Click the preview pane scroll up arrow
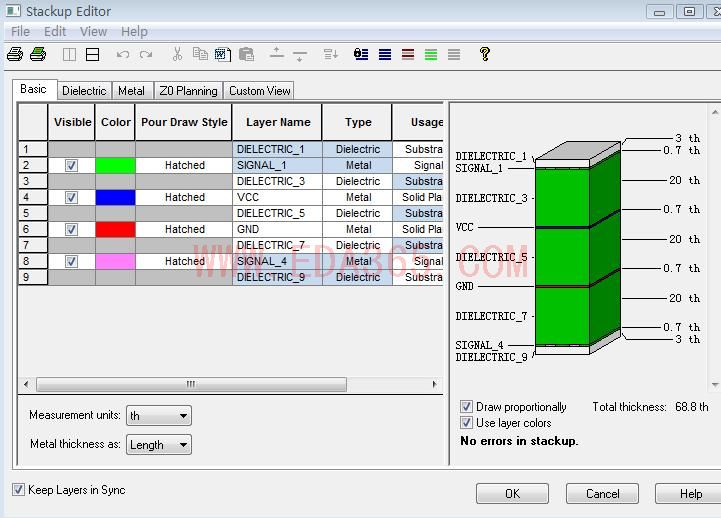Image resolution: width=721 pixels, height=518 pixels. point(715,112)
